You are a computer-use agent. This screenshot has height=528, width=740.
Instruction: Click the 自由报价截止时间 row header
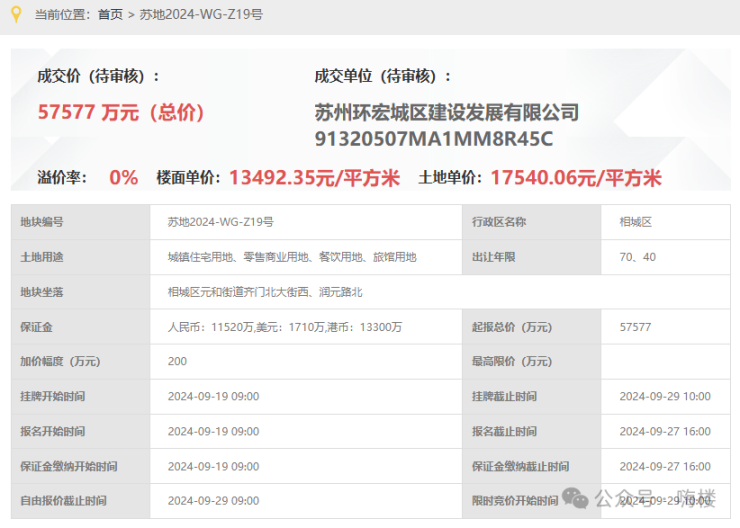(81, 501)
